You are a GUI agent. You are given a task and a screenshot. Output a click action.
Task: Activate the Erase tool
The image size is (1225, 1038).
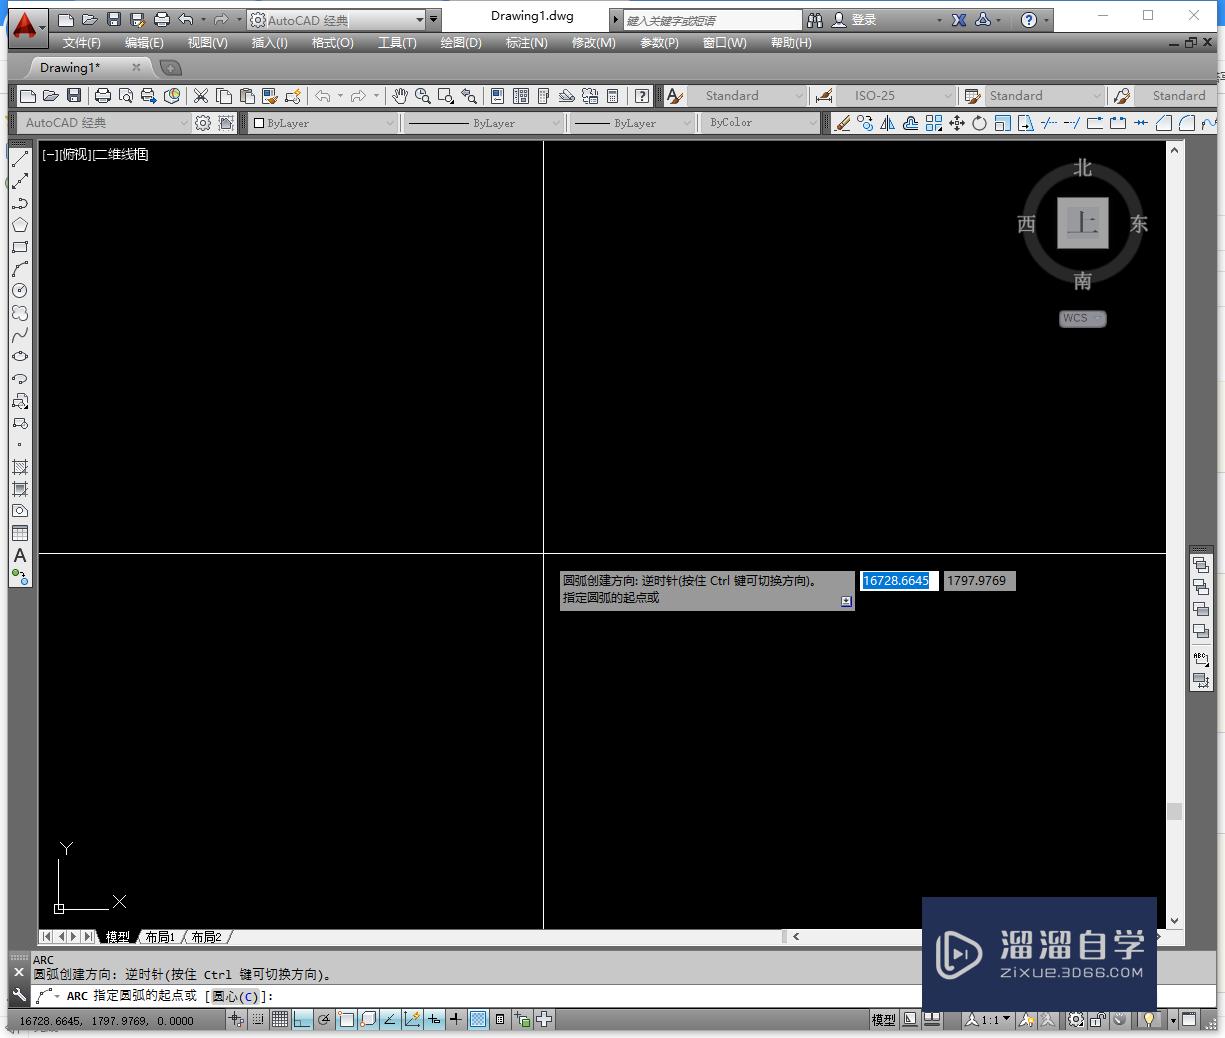point(845,122)
